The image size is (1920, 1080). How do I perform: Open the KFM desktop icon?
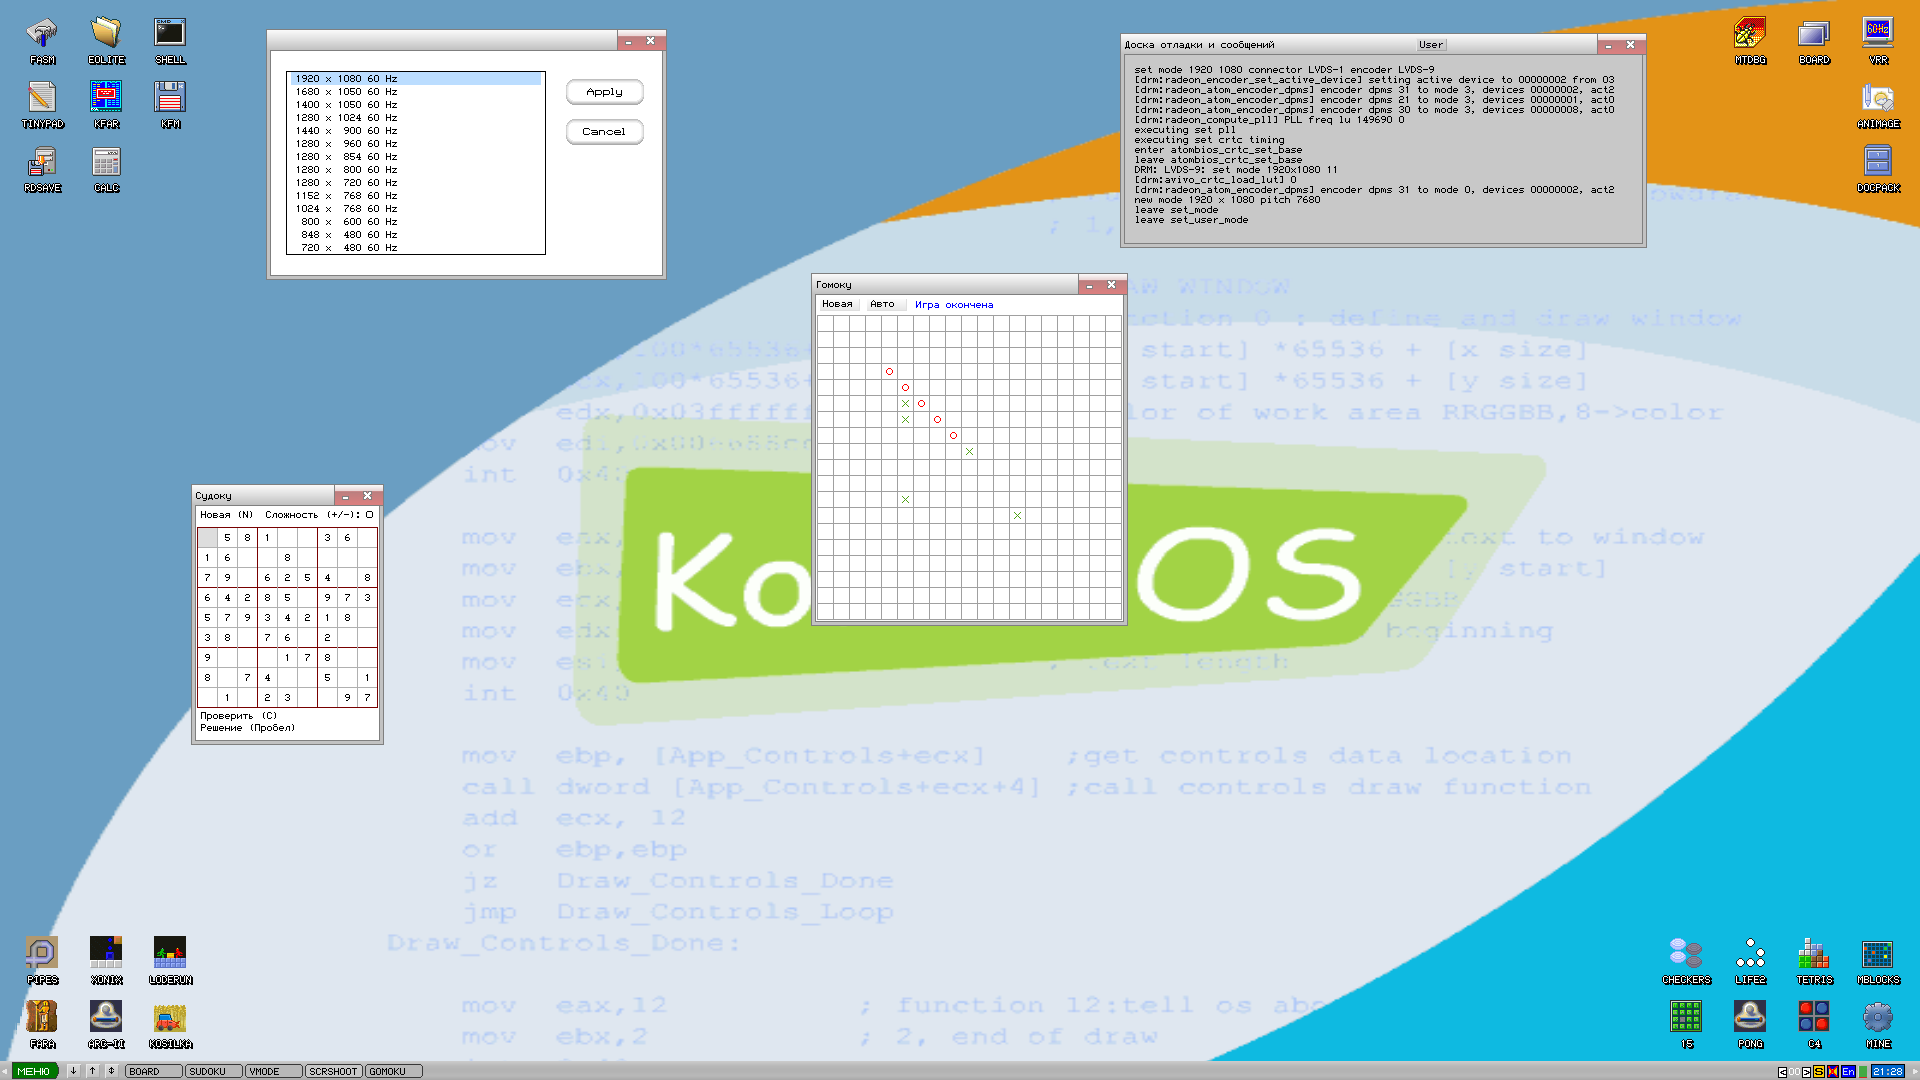click(170, 105)
